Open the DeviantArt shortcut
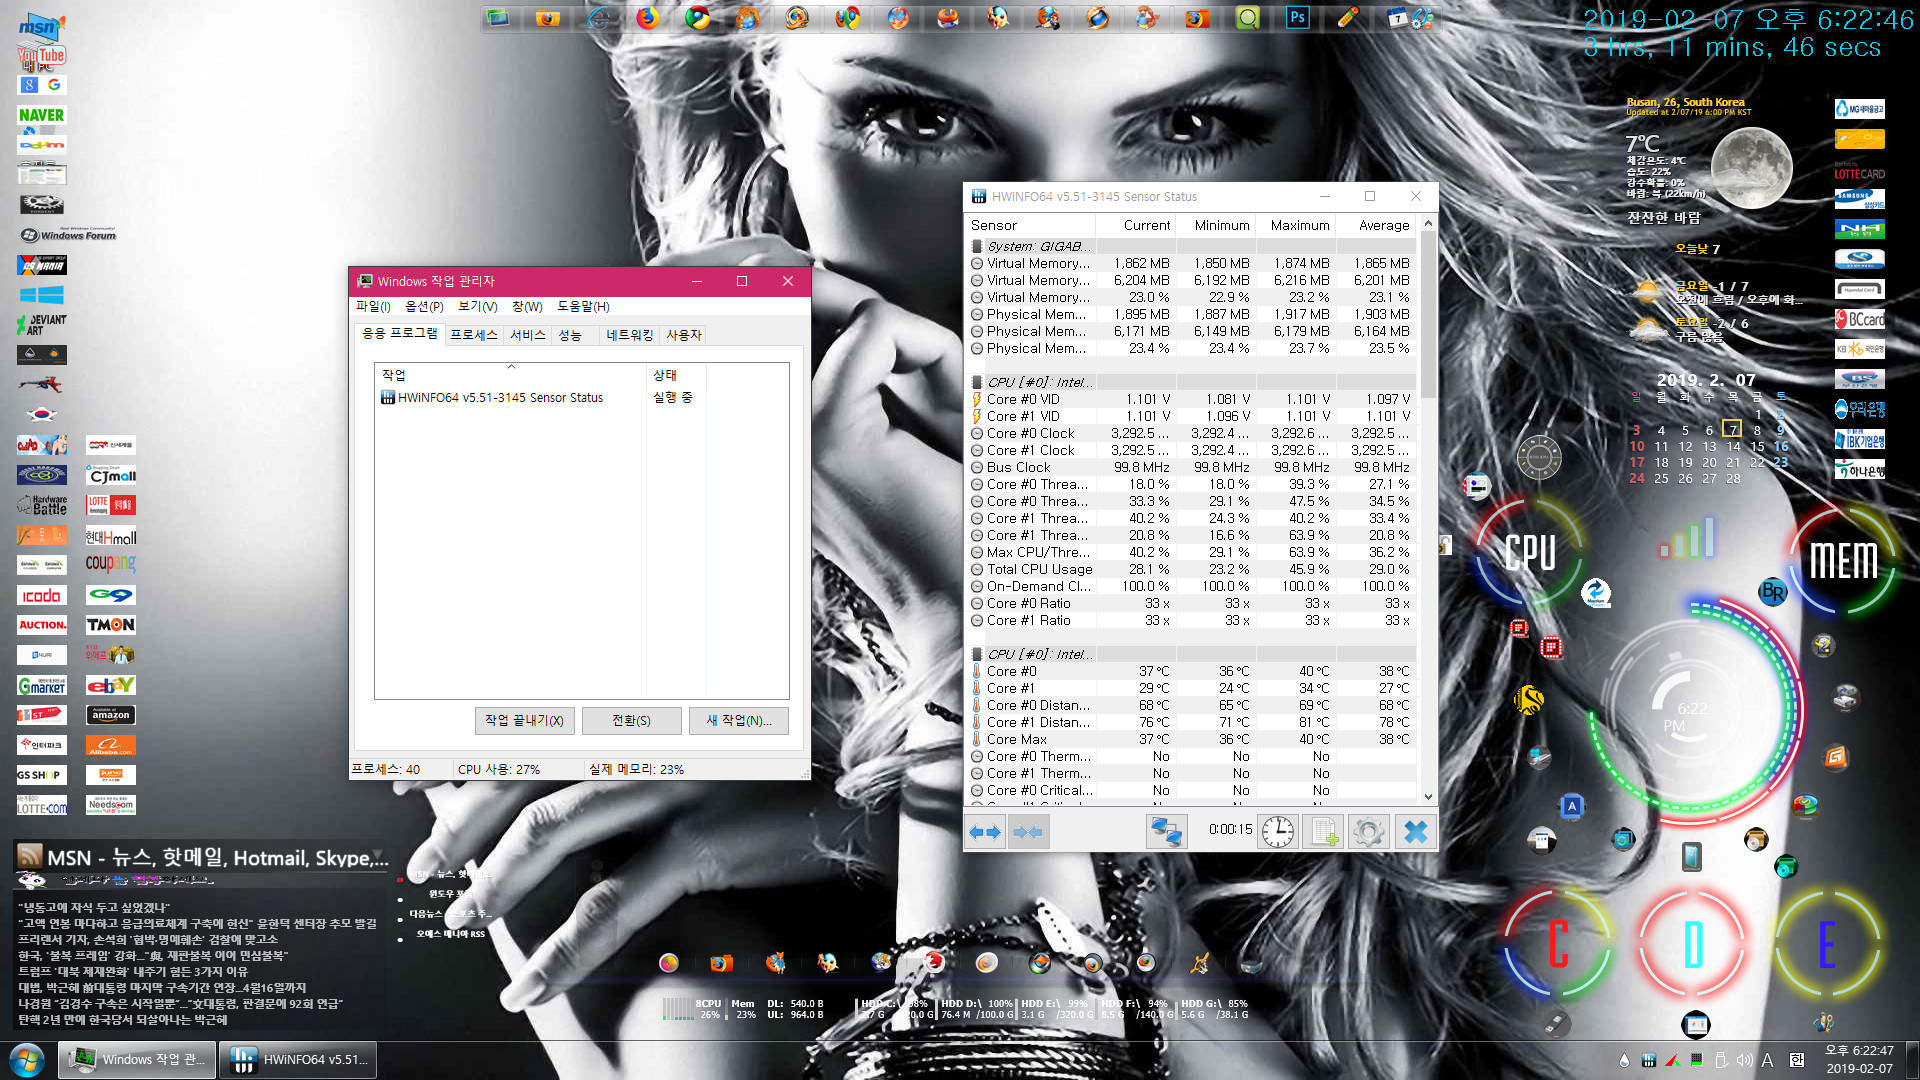 (41, 324)
